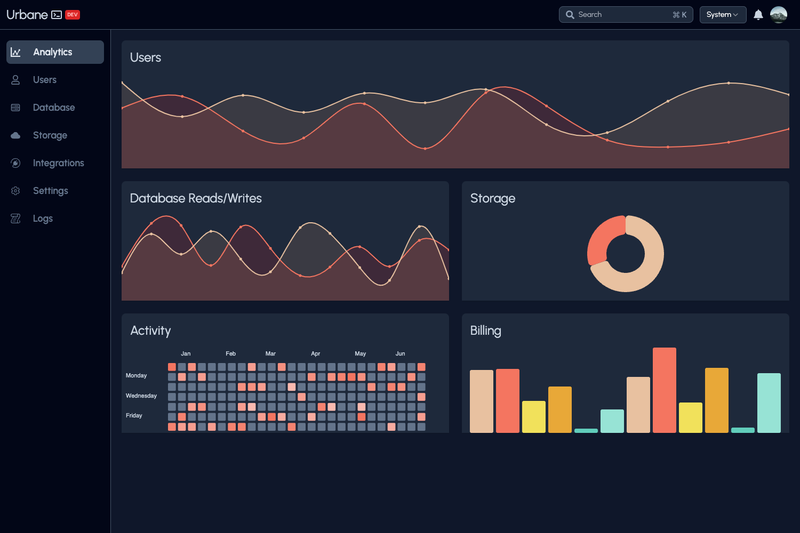Image resolution: width=800 pixels, height=533 pixels.
Task: Open Integrations from the sidebar
Action: click(55, 163)
